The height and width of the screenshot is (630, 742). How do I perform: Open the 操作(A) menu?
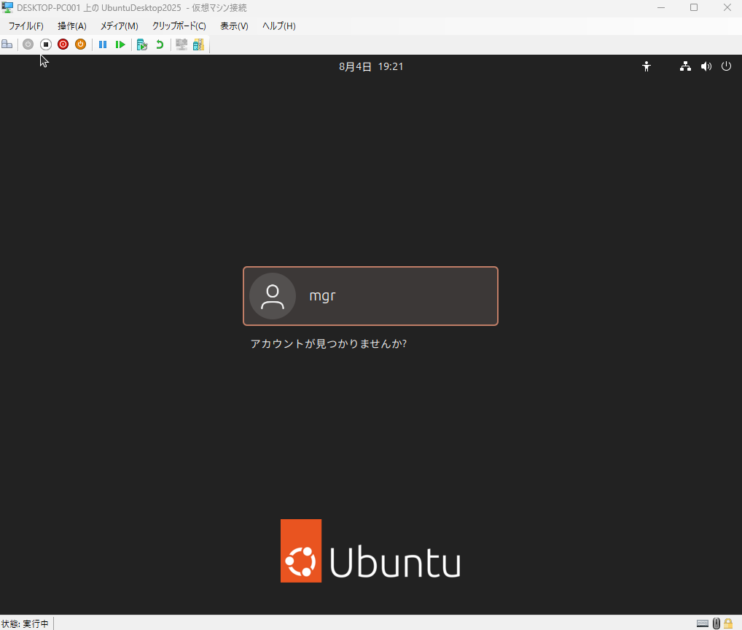pyautogui.click(x=72, y=26)
